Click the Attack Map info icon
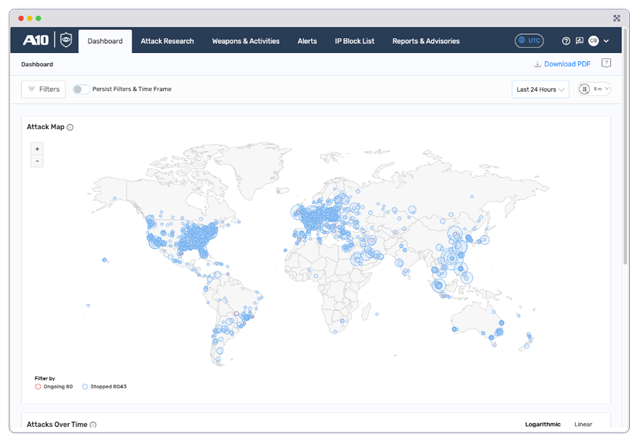640x444 pixels. (70, 128)
